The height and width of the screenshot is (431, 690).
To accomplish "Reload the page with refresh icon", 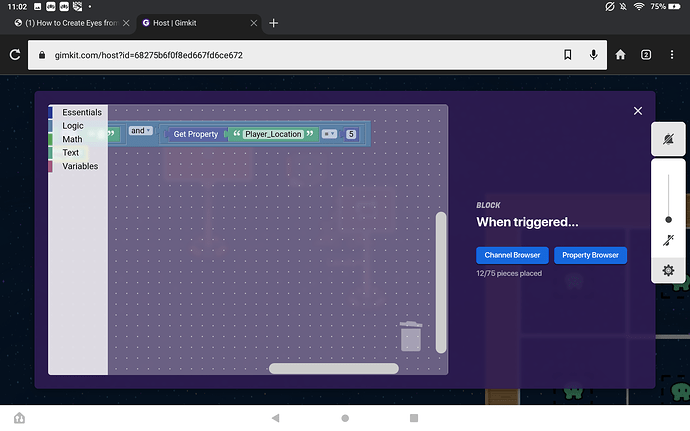I will pos(16,55).
